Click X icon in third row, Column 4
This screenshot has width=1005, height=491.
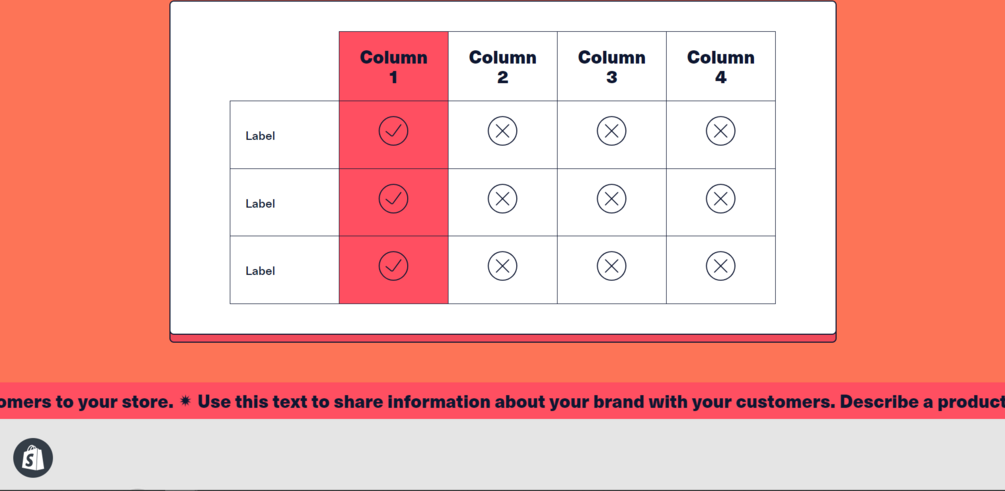pos(720,266)
